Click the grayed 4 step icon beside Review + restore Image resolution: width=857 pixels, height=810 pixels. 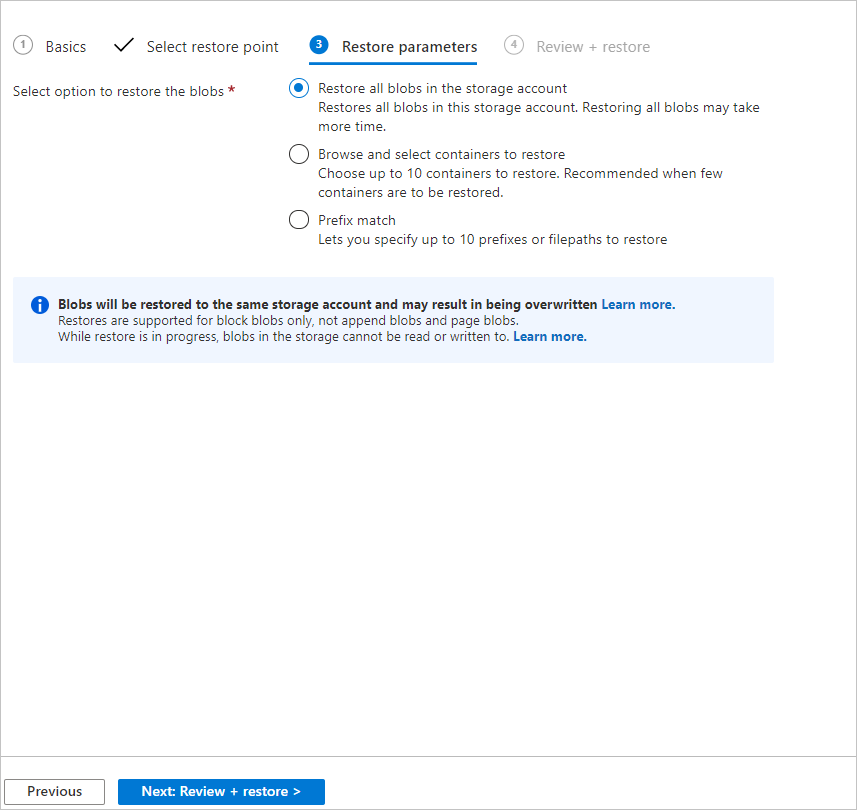point(514,45)
